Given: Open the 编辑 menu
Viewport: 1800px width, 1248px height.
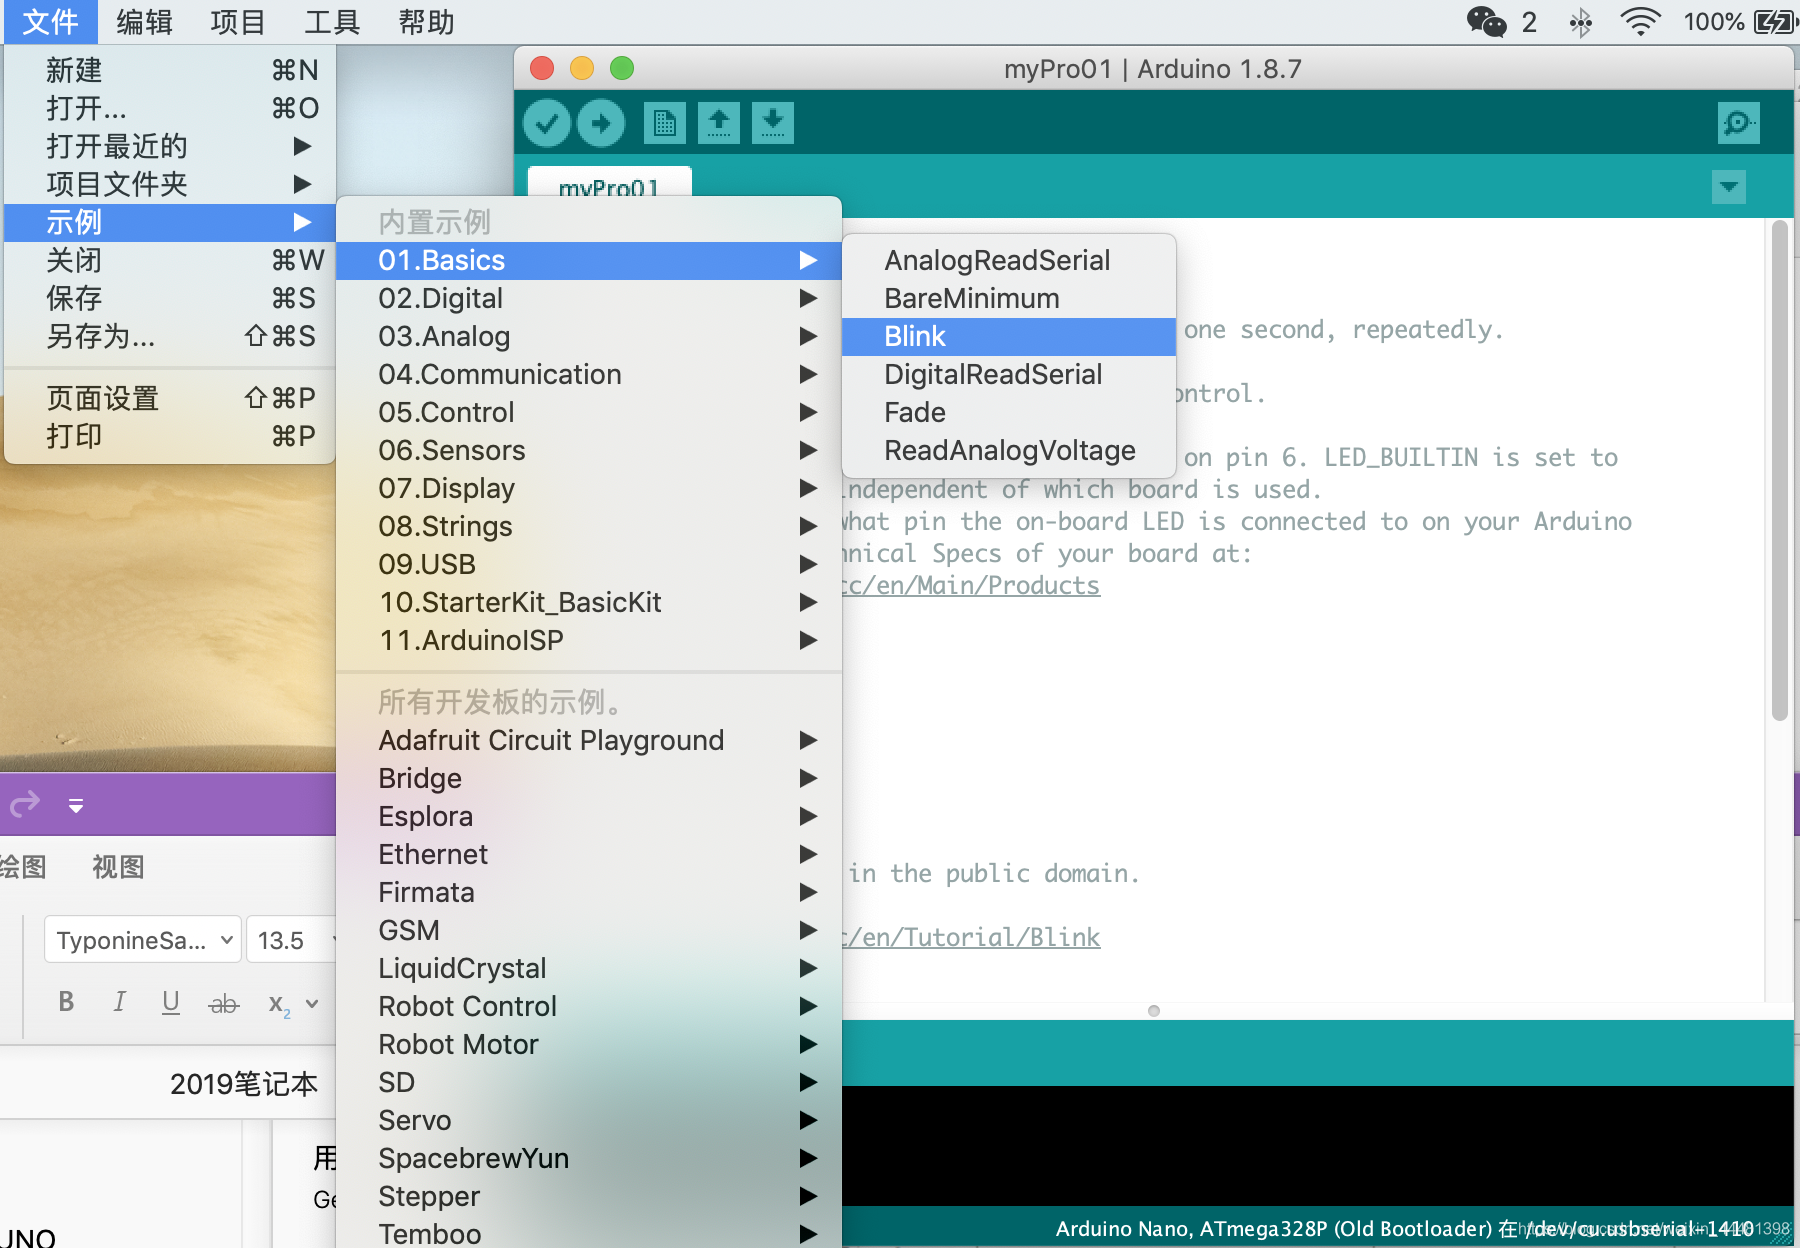Looking at the screenshot, I should [144, 22].
